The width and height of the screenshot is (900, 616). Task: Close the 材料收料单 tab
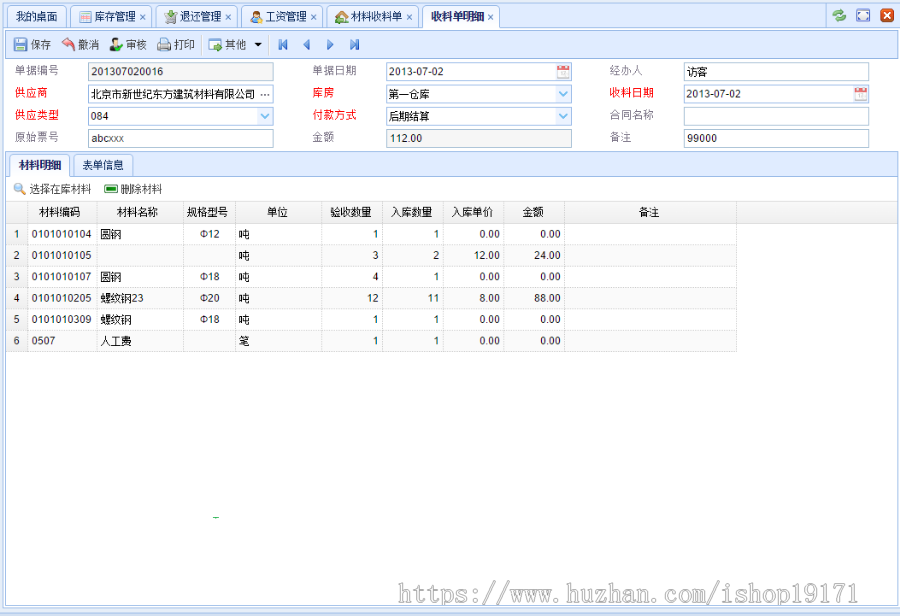coord(409,17)
